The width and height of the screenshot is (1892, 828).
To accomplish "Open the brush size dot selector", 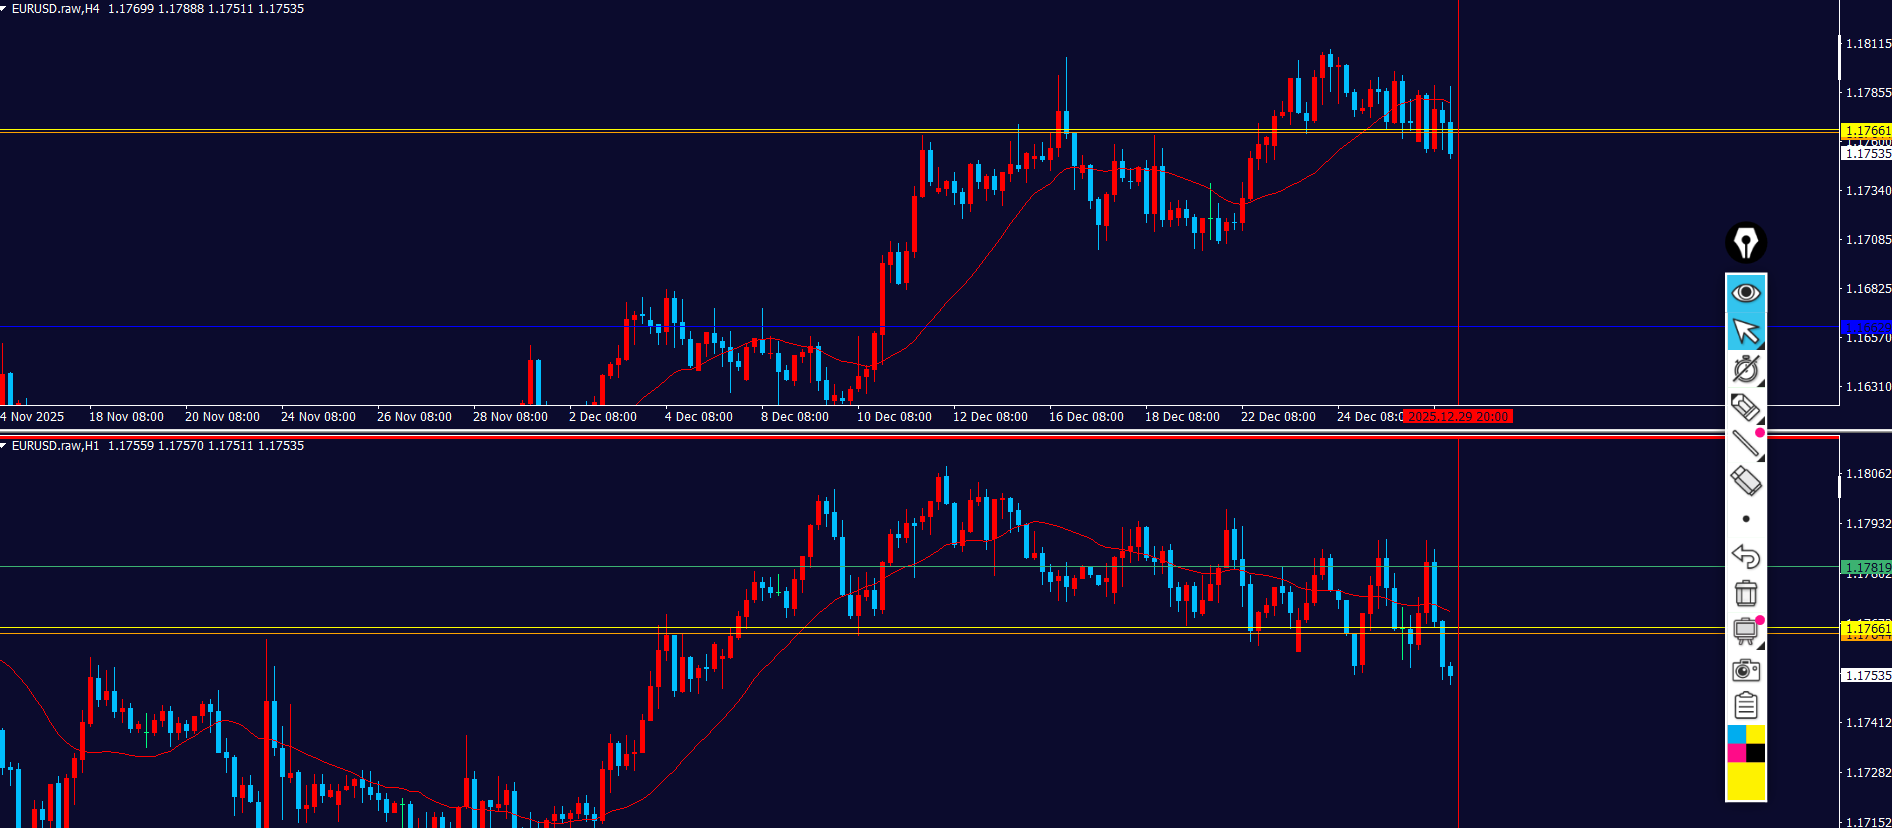I will [x=1746, y=519].
